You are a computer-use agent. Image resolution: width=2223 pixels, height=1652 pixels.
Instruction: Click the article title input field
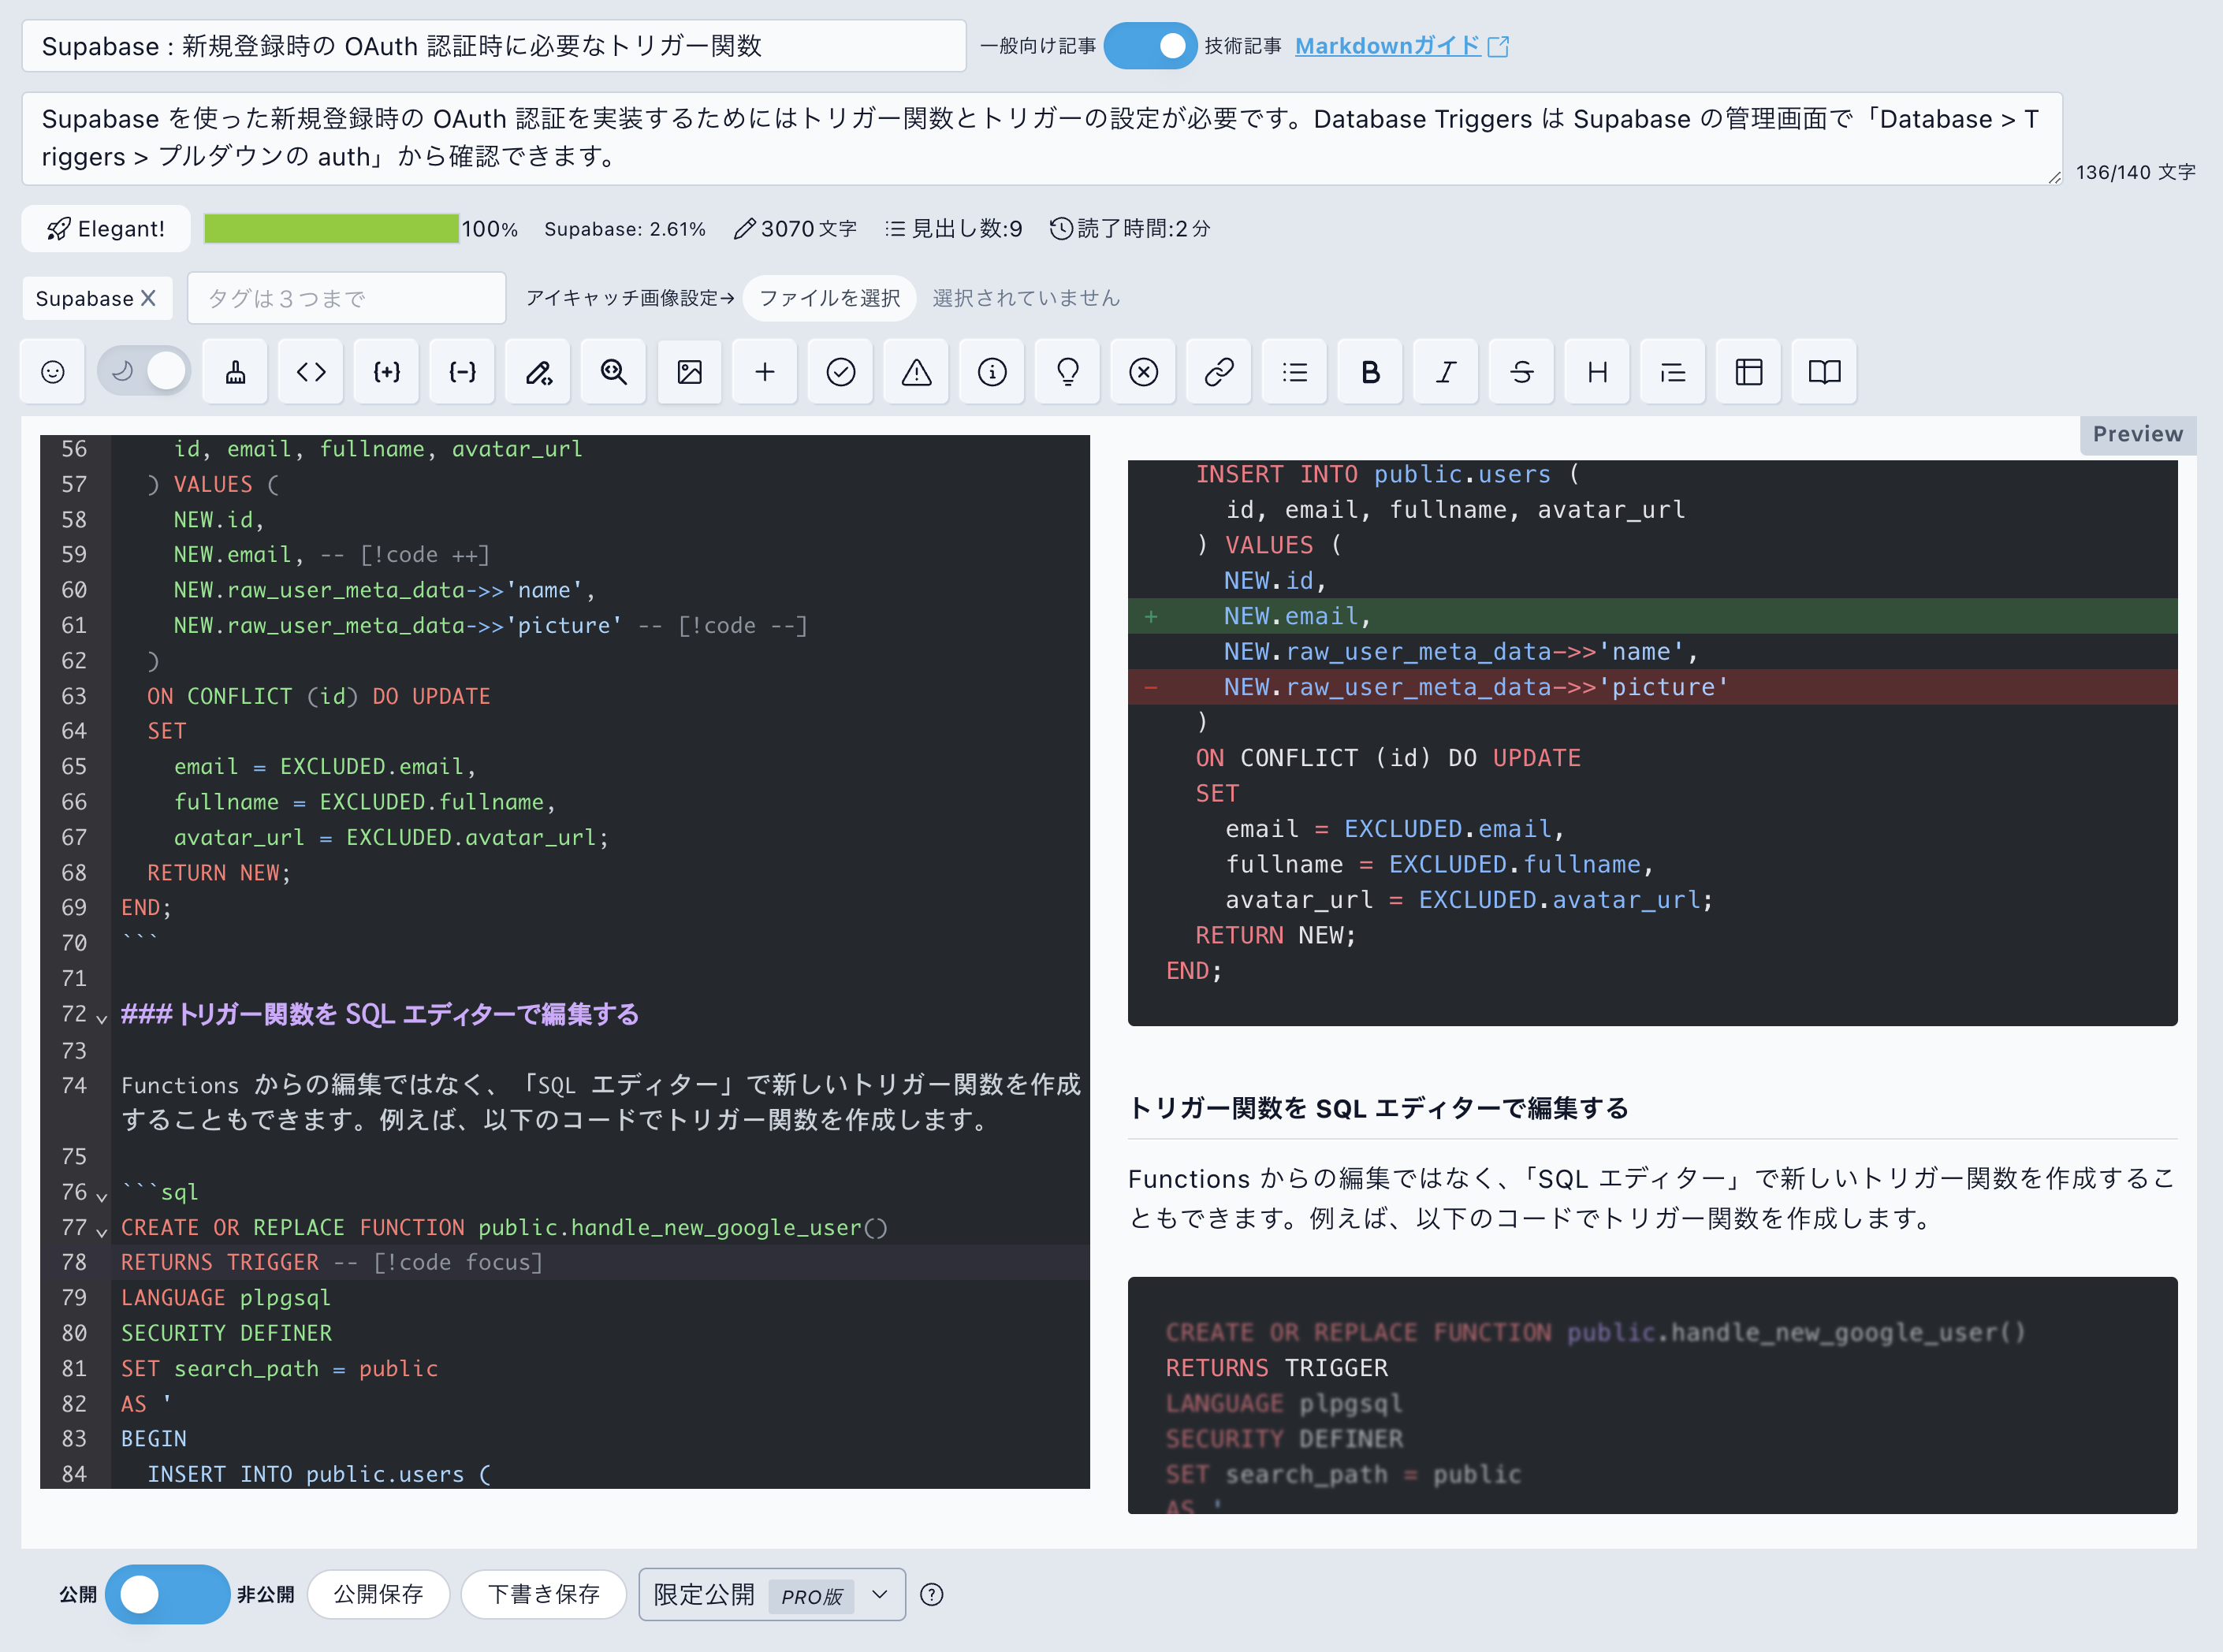494,46
